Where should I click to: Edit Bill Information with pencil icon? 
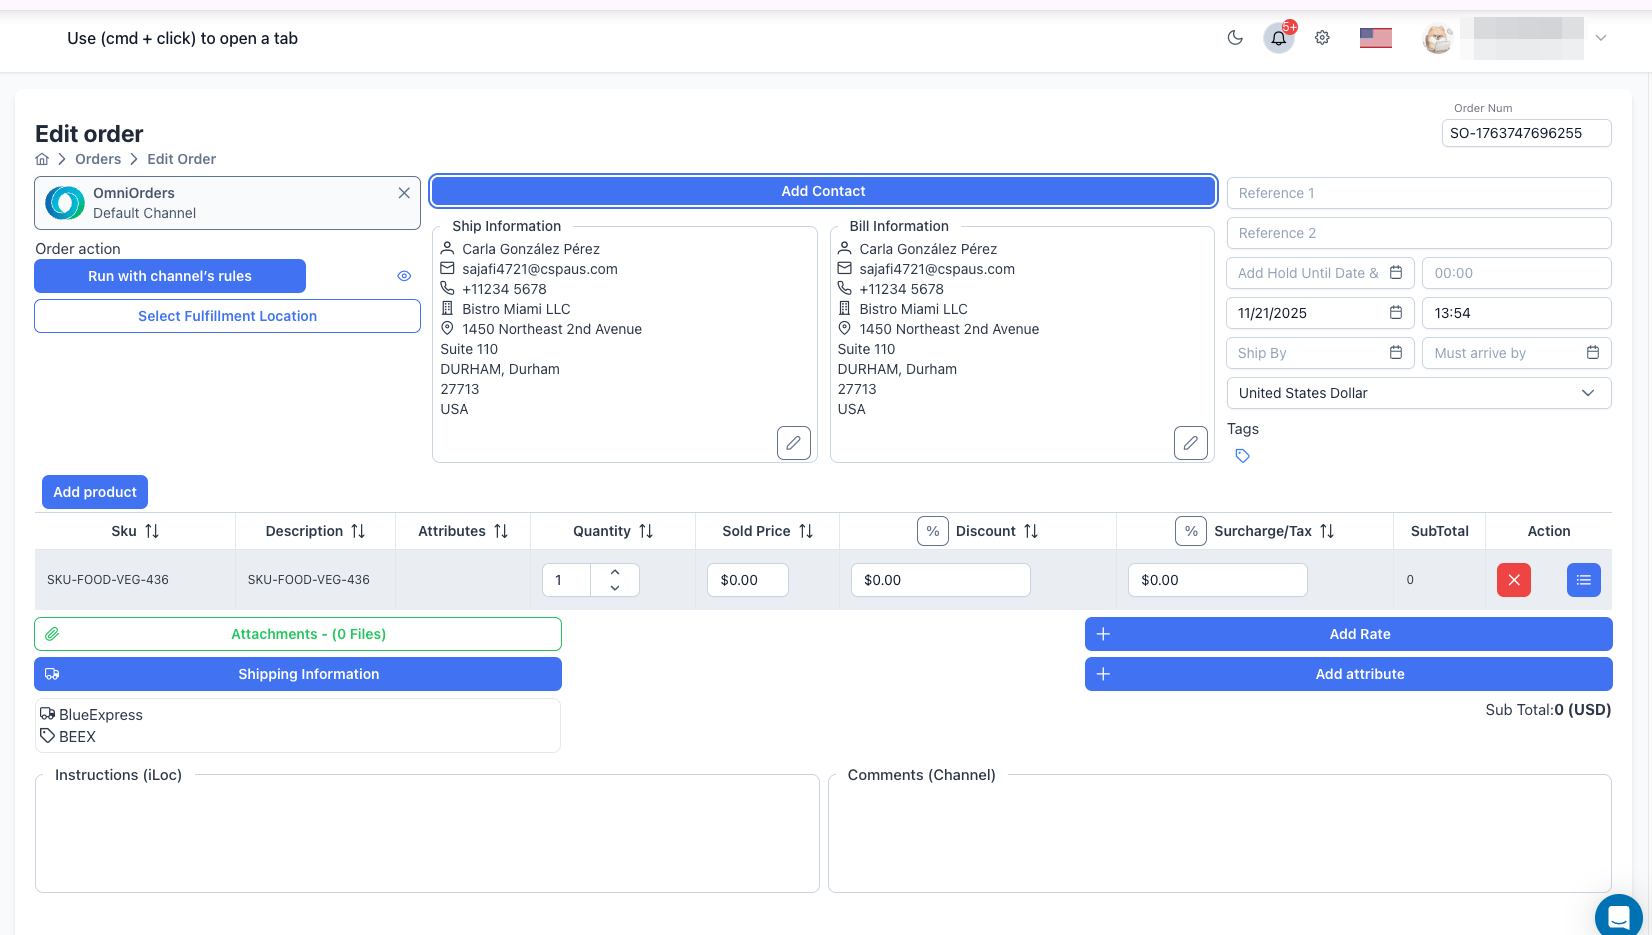coord(1190,442)
